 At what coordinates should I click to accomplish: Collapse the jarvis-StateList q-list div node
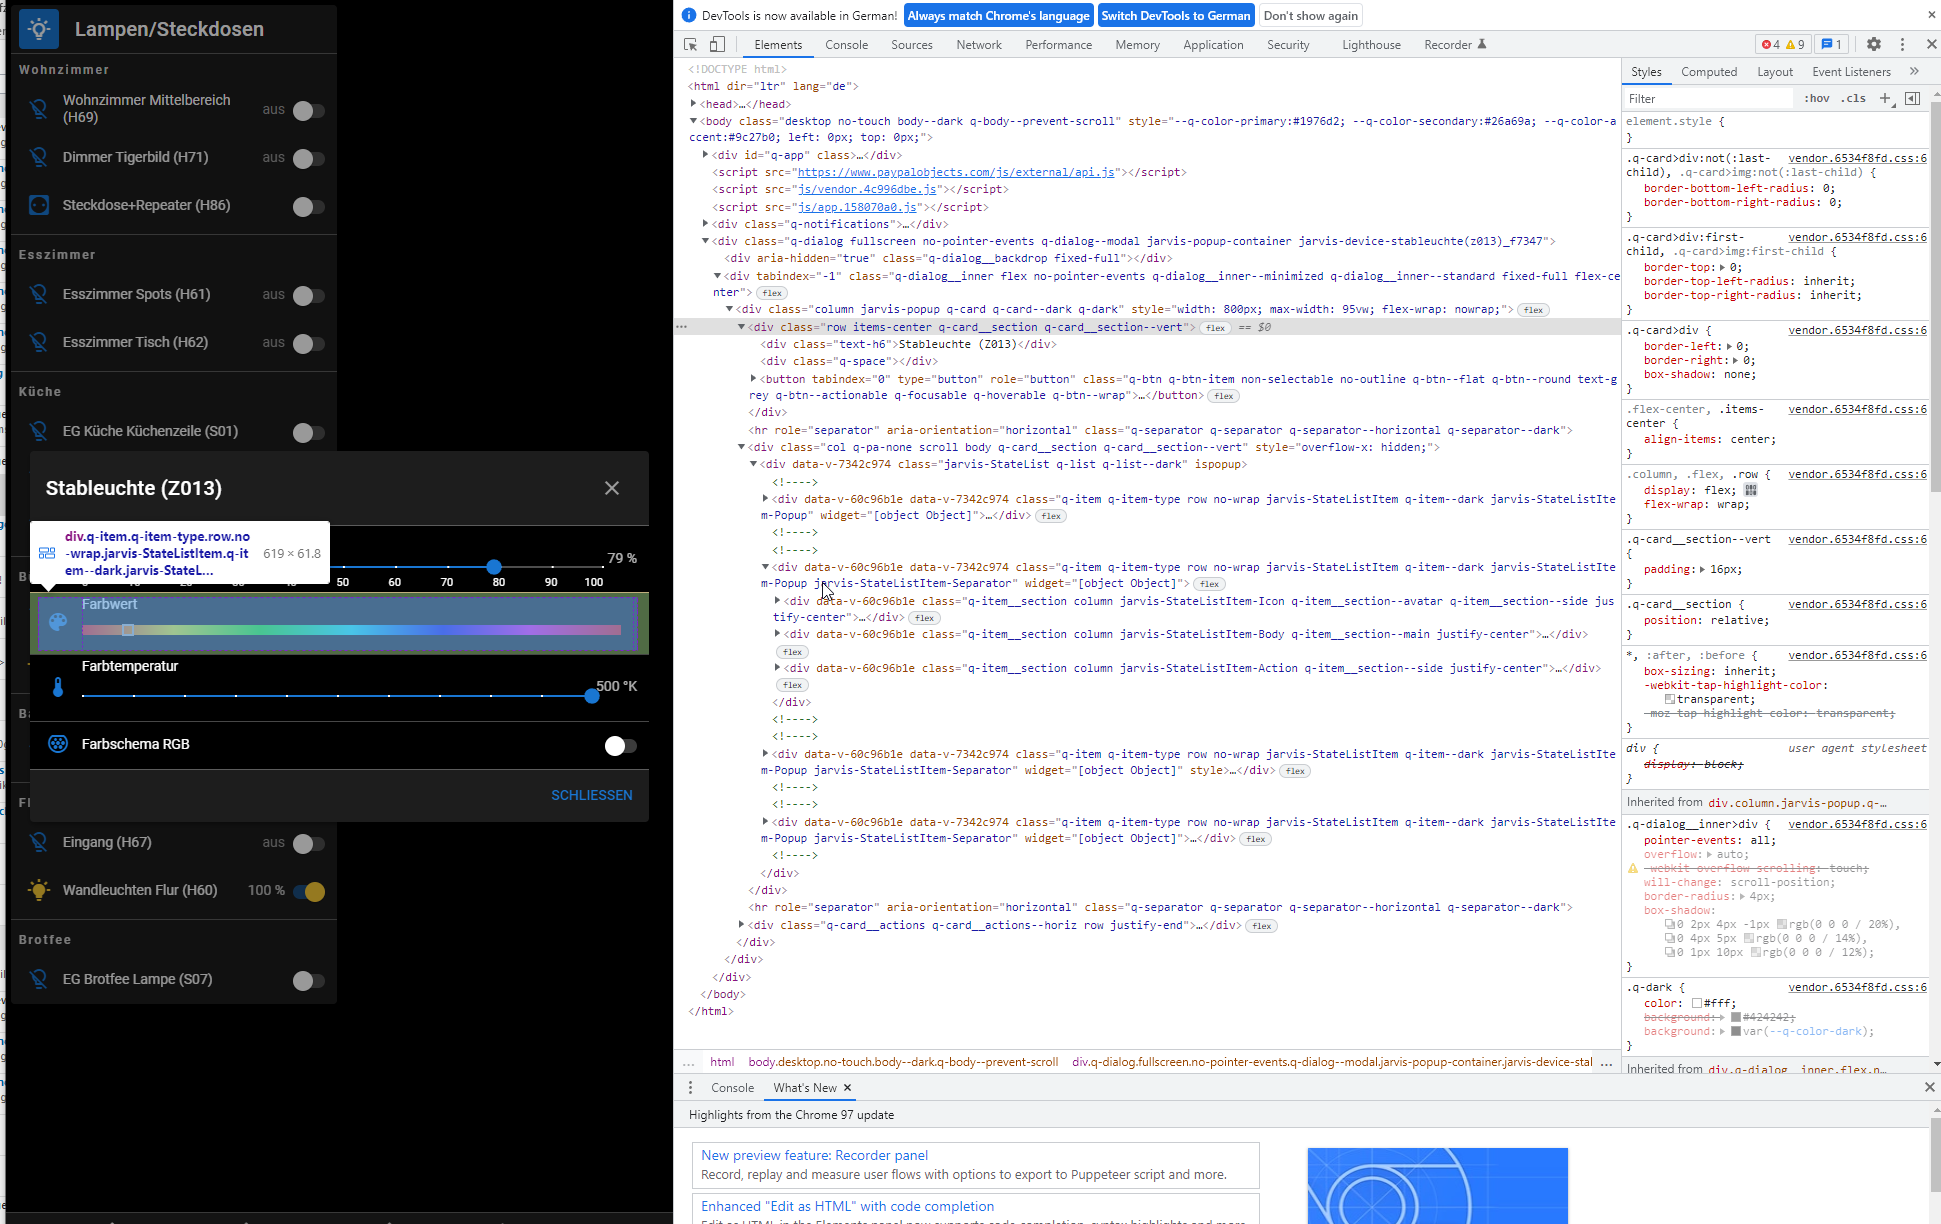point(753,464)
